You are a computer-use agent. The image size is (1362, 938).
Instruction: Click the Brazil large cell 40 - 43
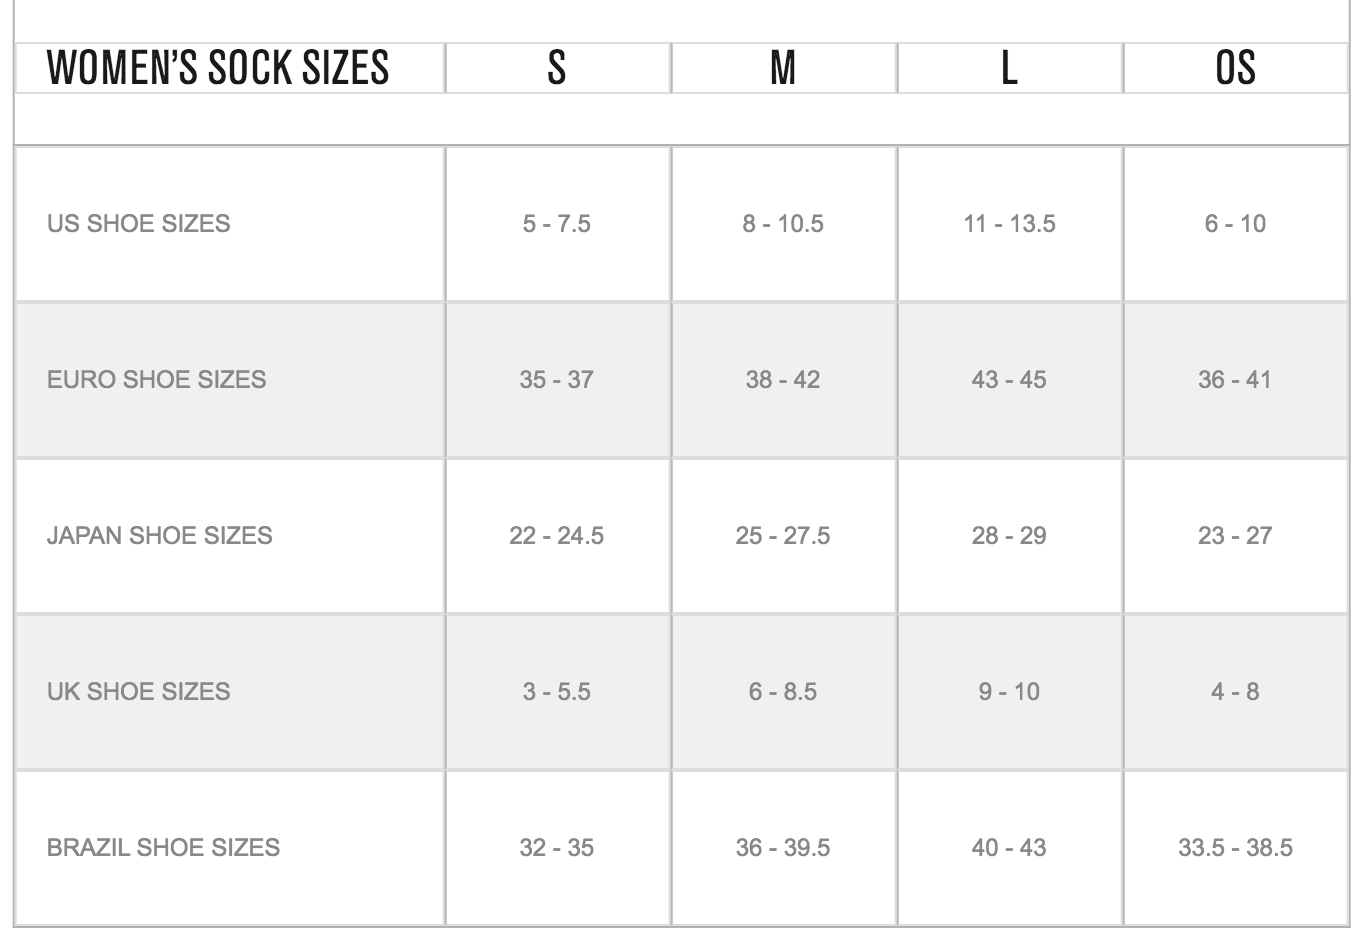pyautogui.click(x=1009, y=847)
